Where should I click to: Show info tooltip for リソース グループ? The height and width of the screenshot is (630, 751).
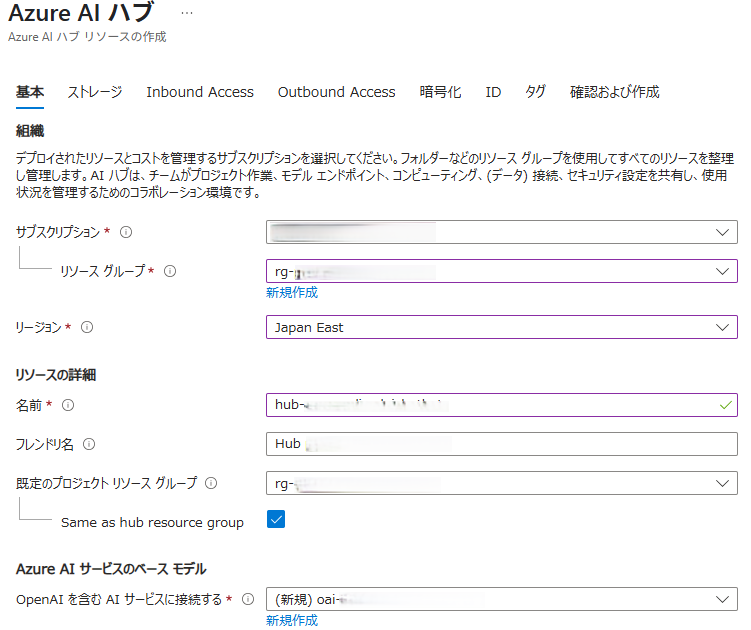point(170,271)
